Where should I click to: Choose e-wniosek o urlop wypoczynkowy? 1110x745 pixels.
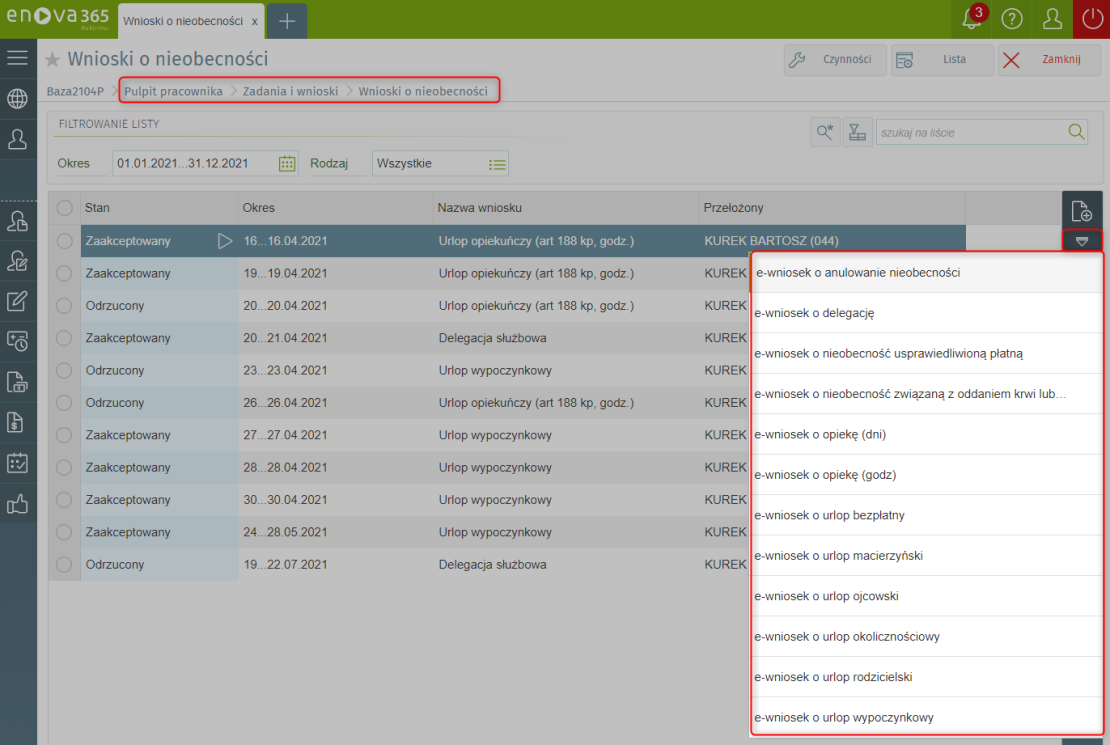point(845,717)
